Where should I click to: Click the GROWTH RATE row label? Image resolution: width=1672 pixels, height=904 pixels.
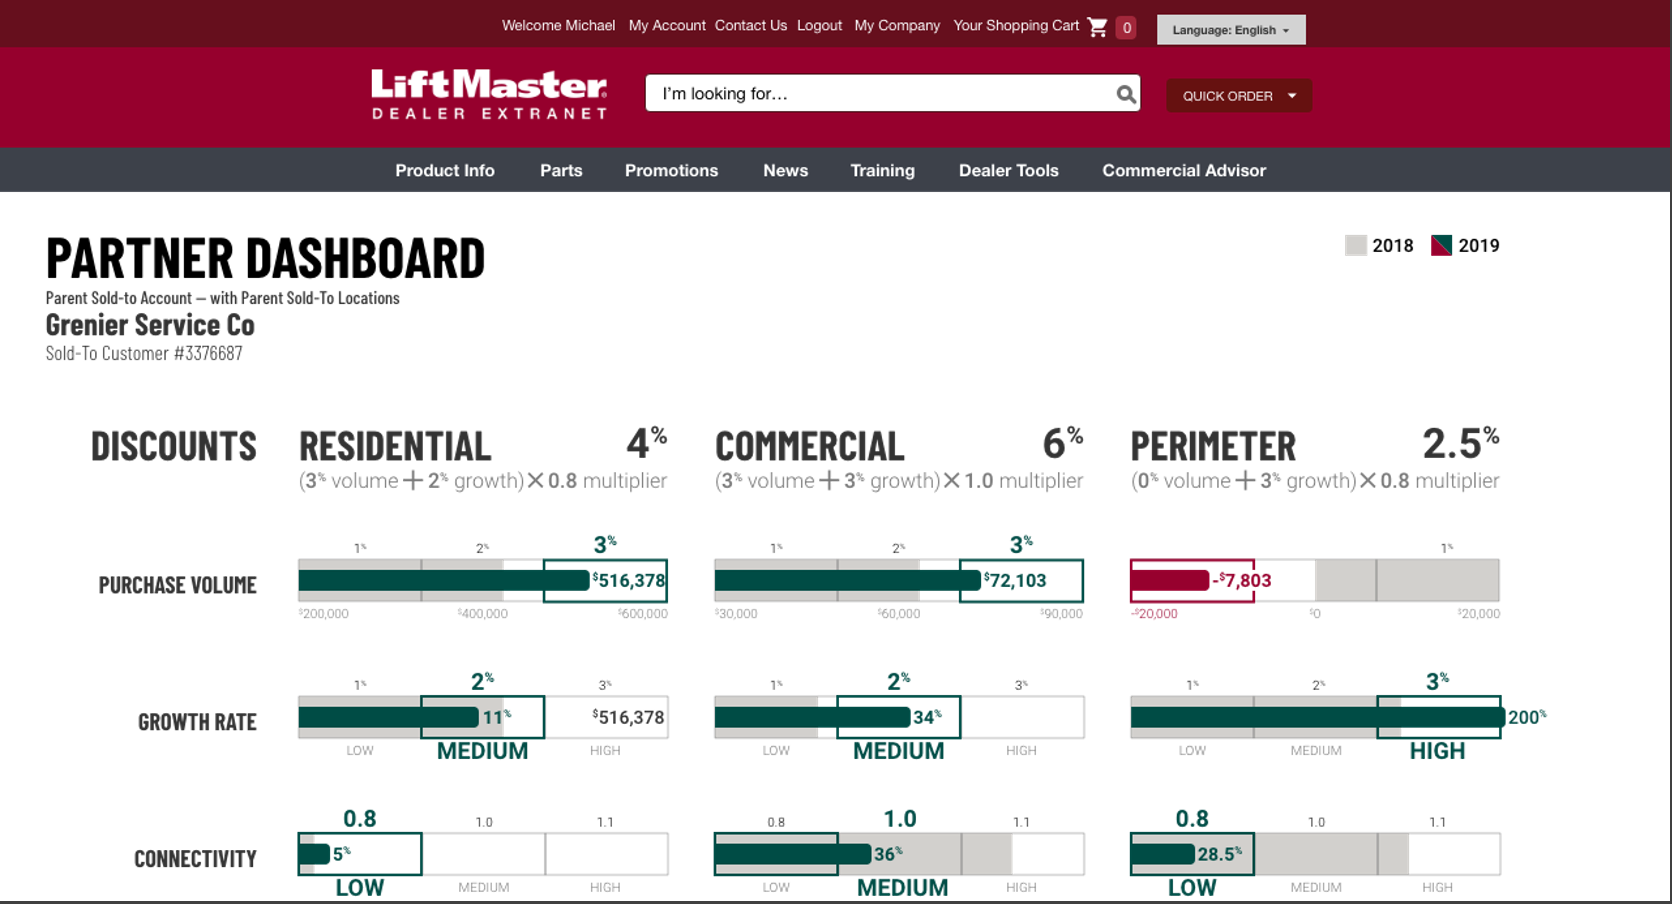click(x=197, y=722)
